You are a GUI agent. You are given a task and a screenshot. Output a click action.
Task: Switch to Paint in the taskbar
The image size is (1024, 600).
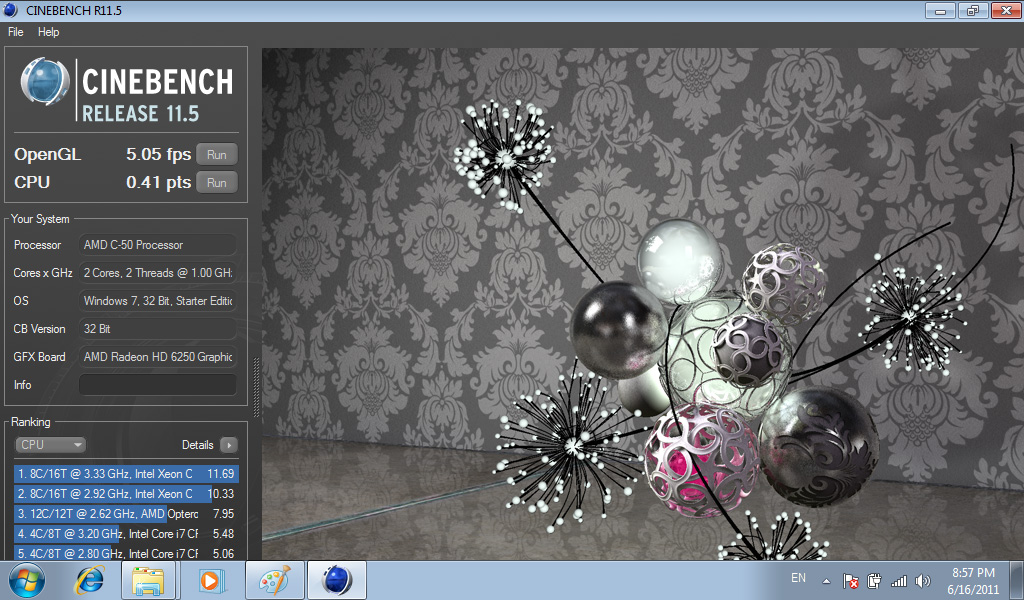tap(275, 580)
